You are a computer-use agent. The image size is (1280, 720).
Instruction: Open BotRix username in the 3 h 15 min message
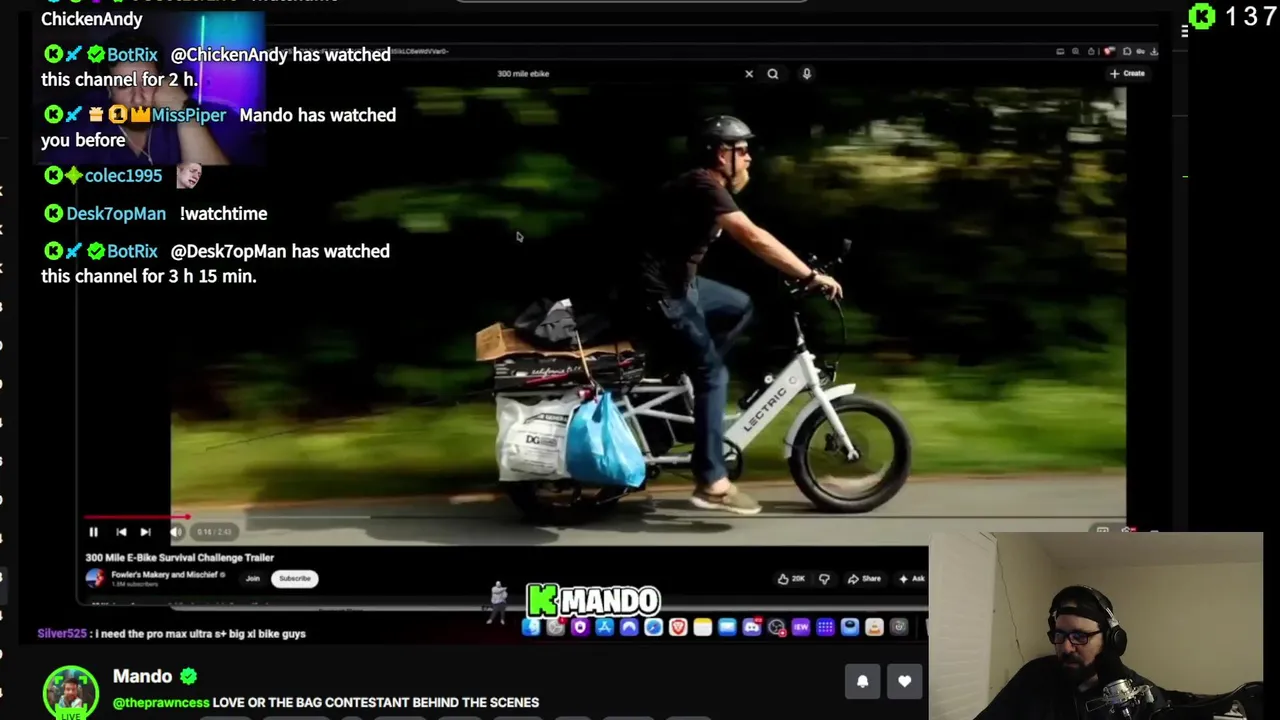pos(132,252)
